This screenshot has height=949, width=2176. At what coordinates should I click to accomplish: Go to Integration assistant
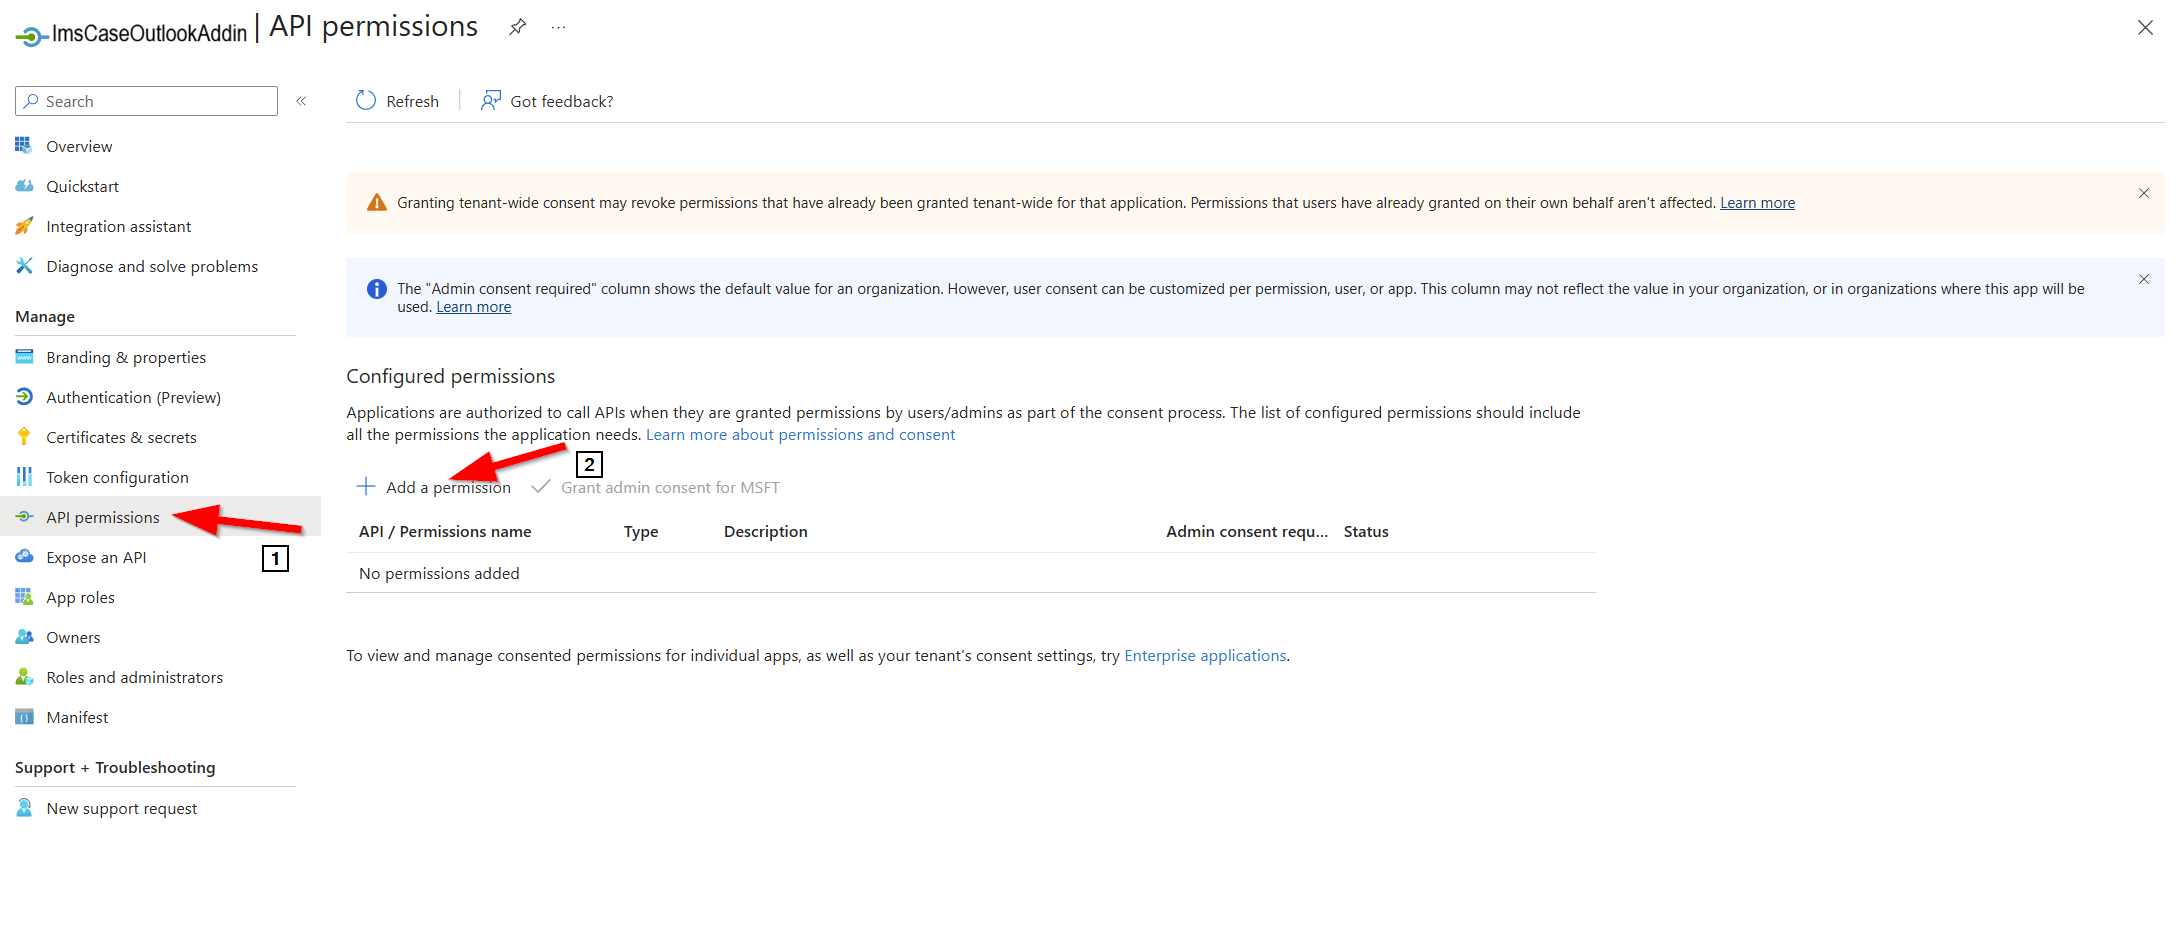tap(118, 226)
